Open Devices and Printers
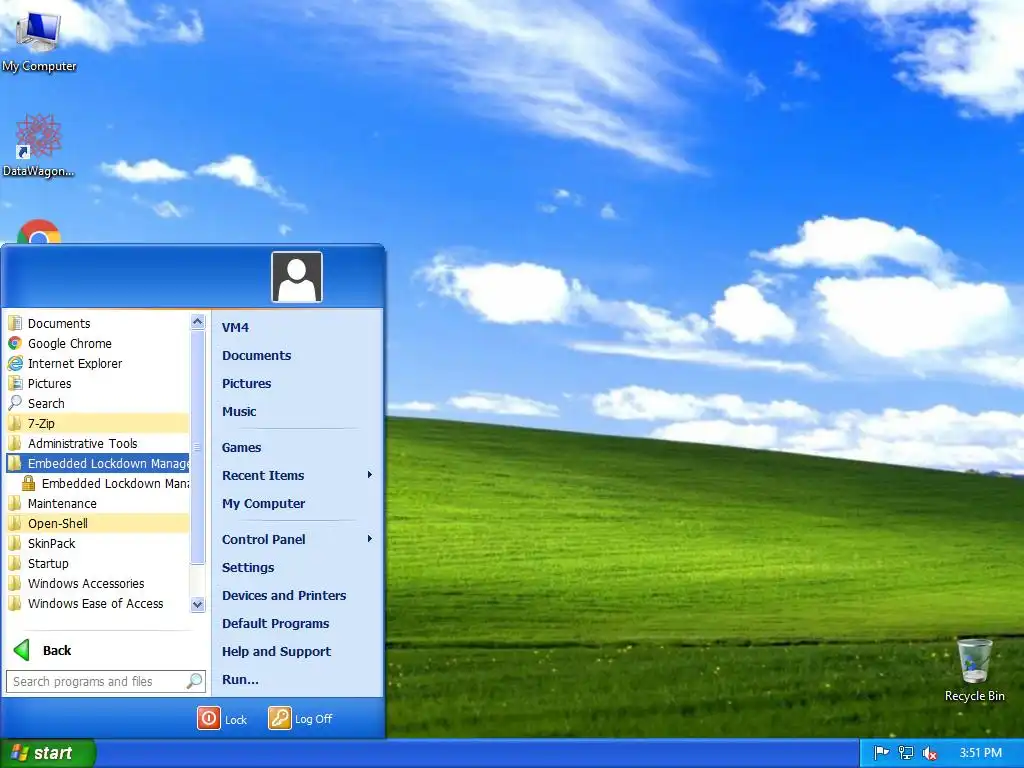The image size is (1024, 768). click(x=283, y=596)
